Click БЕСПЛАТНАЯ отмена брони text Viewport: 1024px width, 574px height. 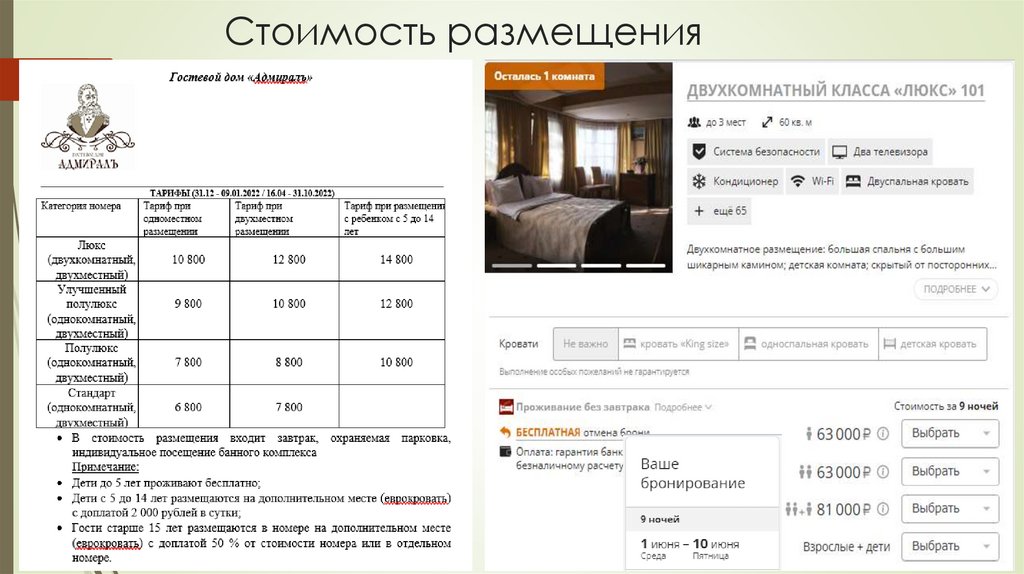coord(581,432)
